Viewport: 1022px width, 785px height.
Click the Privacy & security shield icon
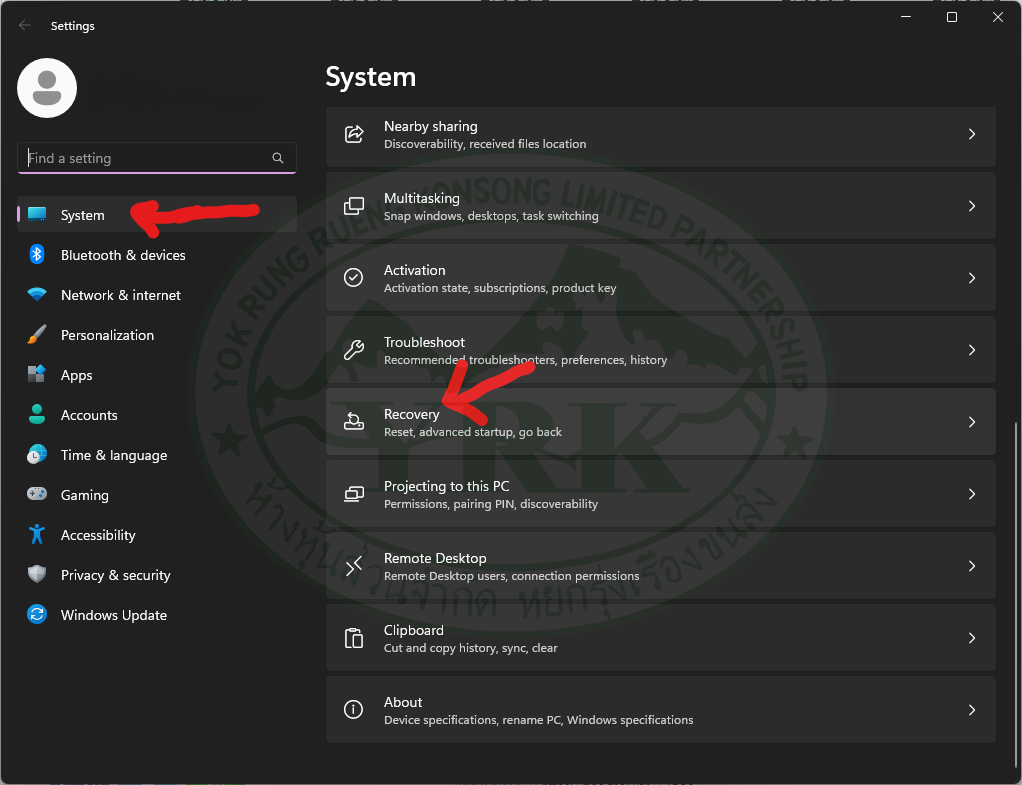[37, 574]
